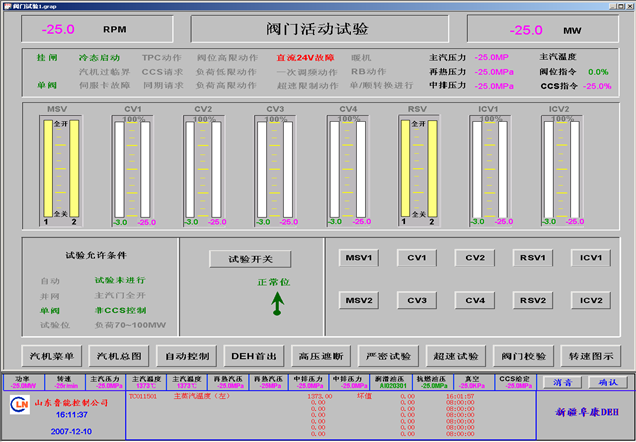This screenshot has height=442, width=636.
Task: Click the 挂闸 status indicator
Action: 47,58
